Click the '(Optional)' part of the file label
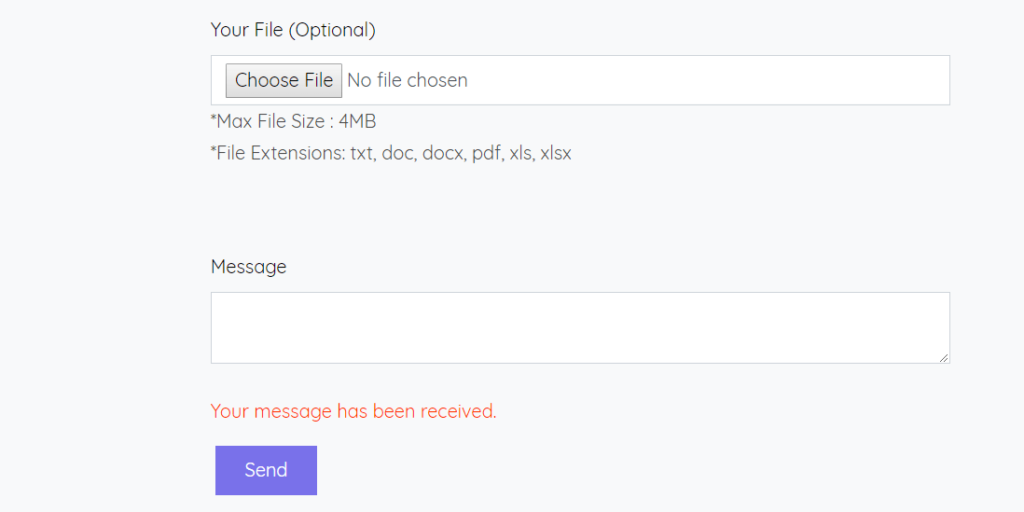 click(332, 30)
